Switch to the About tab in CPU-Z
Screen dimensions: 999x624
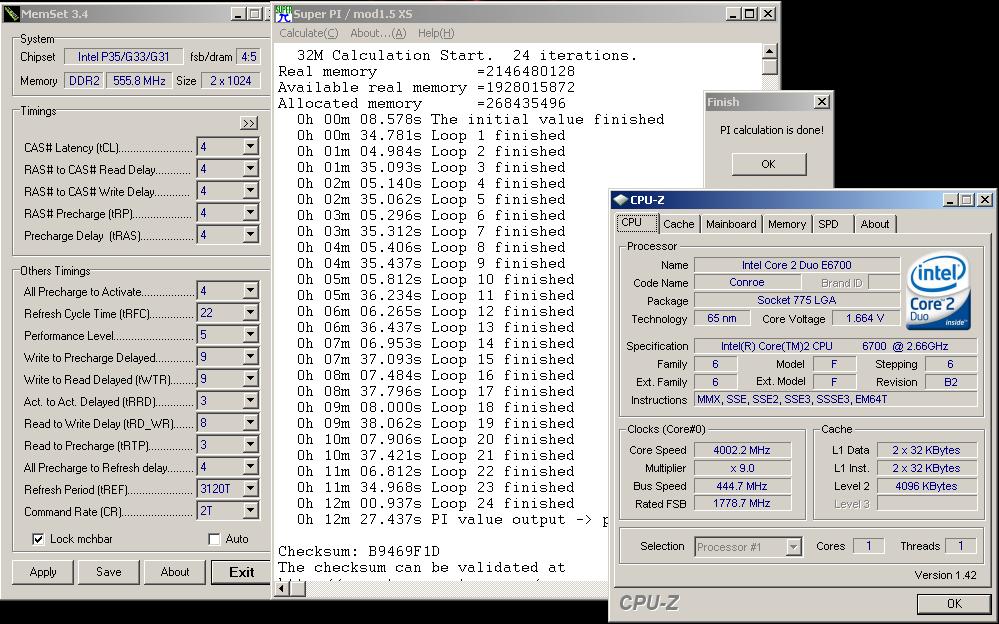(875, 224)
